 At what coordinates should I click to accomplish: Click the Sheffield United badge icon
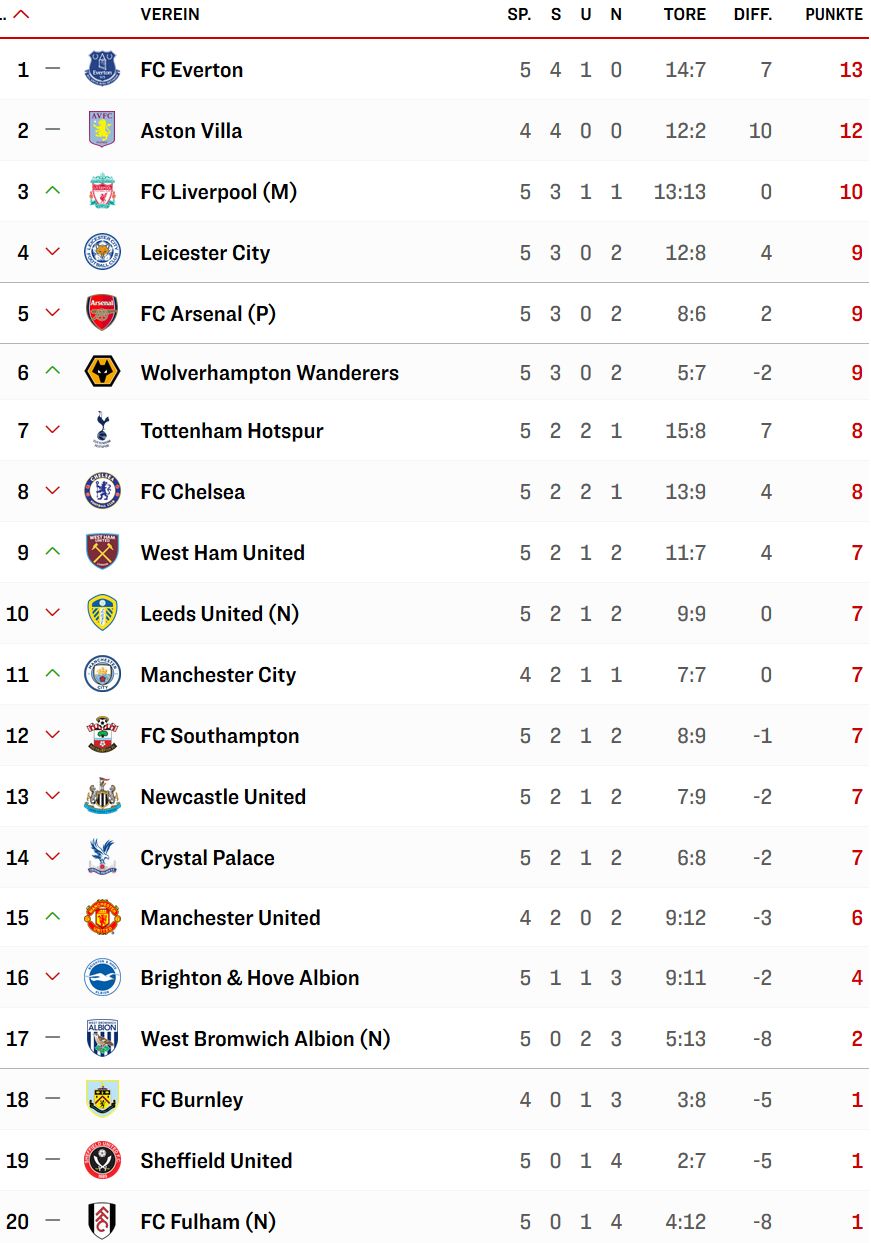tap(102, 1160)
